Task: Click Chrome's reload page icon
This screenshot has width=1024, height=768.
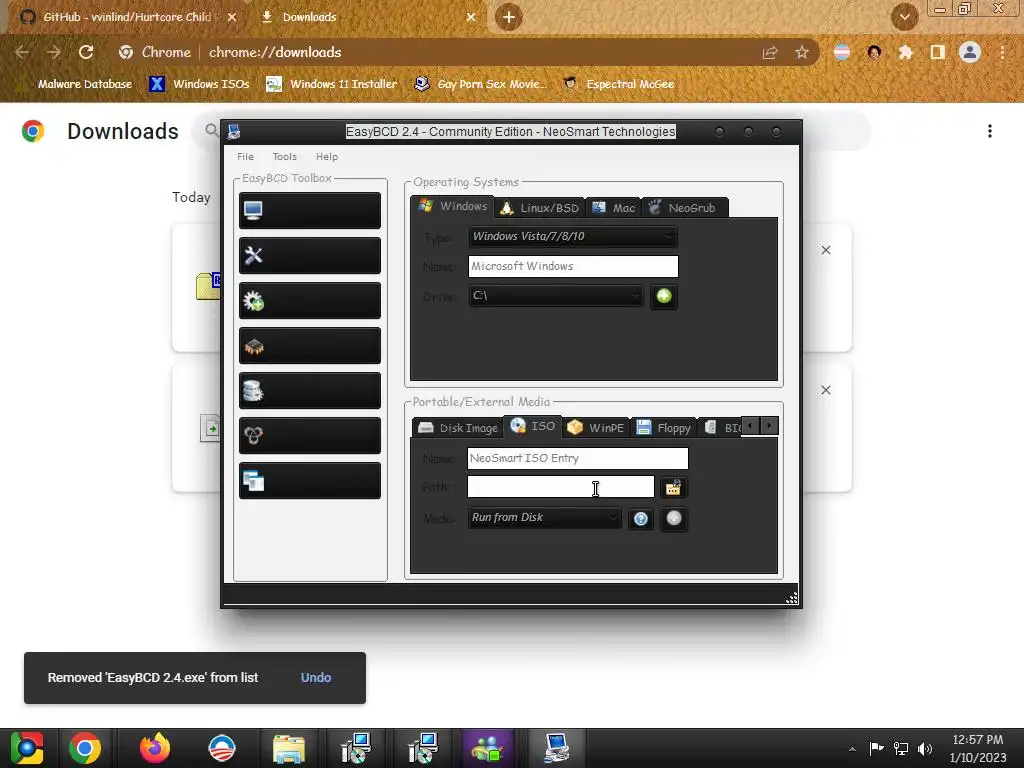Action: 86,52
